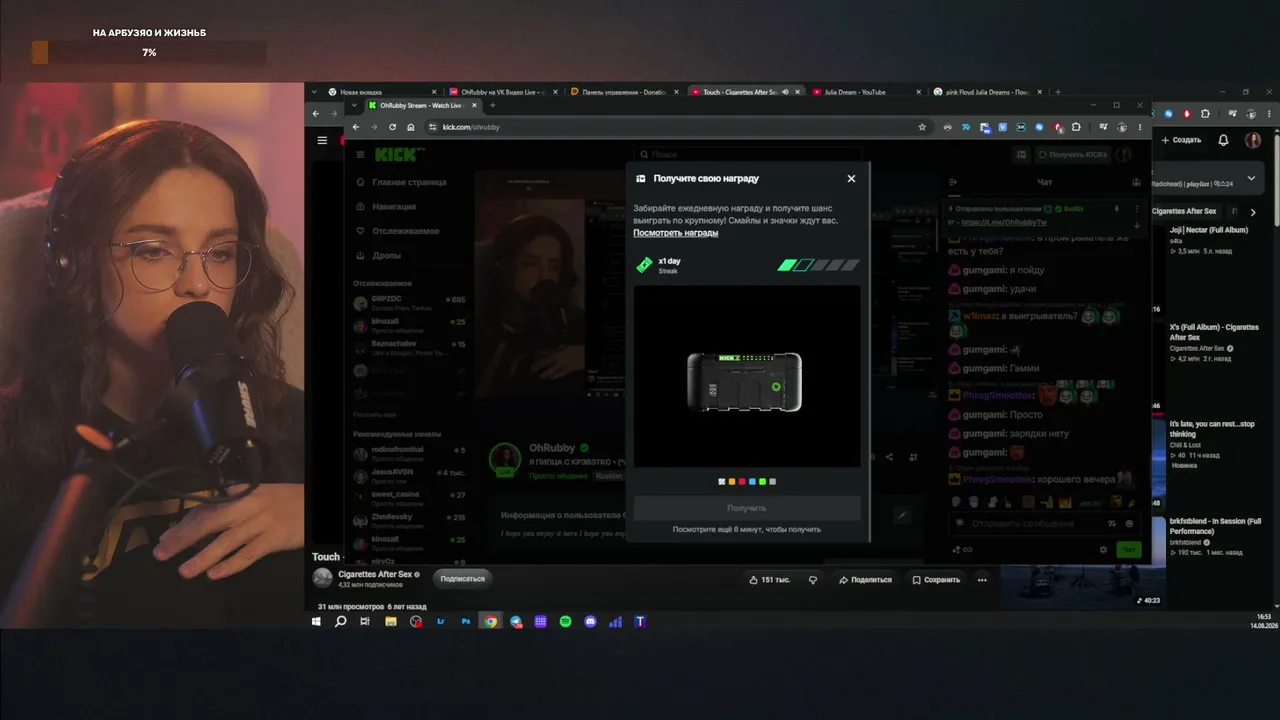The width and height of the screenshot is (1280, 720).
Task: Reload the kick.com page
Action: click(x=392, y=127)
